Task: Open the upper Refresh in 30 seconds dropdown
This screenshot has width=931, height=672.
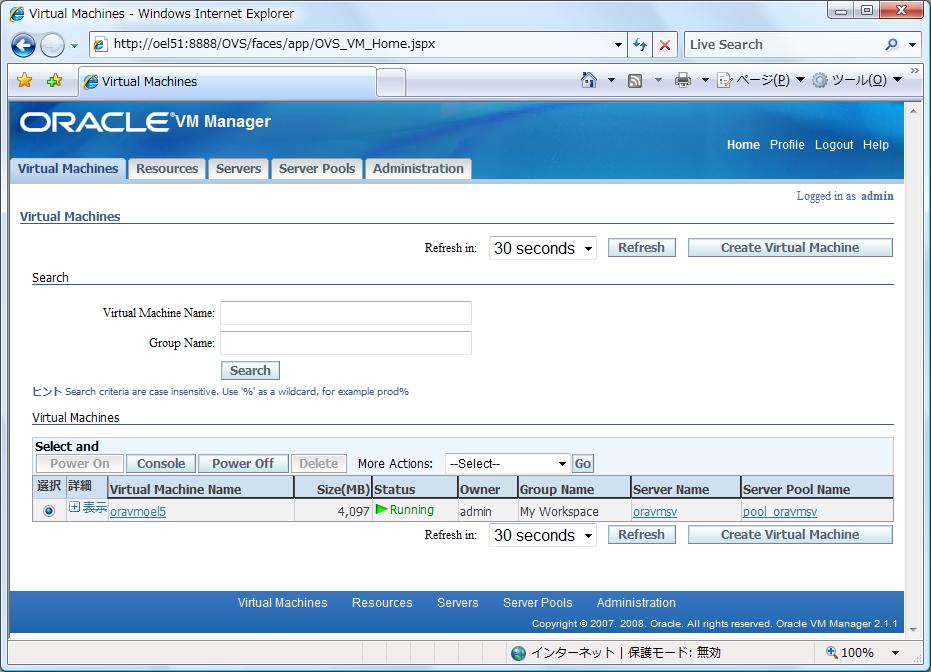Action: [x=543, y=248]
